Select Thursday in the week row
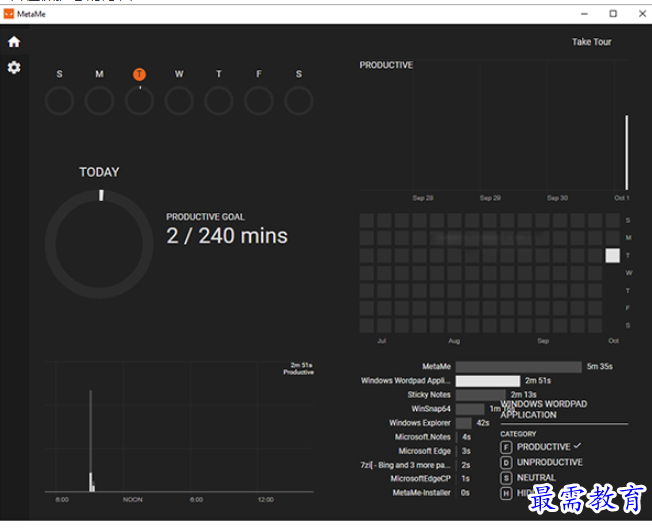The image size is (652, 530). 219,74
